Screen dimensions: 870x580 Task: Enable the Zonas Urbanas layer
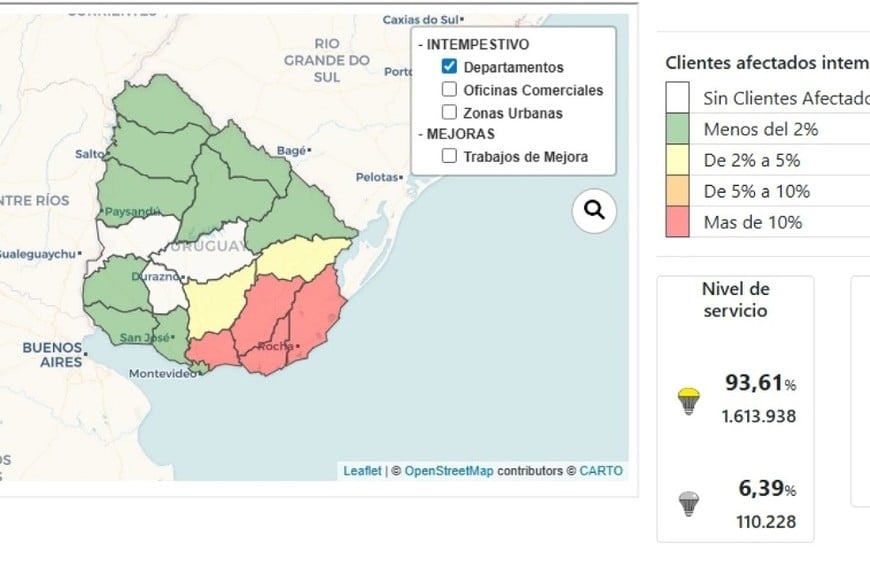(449, 112)
